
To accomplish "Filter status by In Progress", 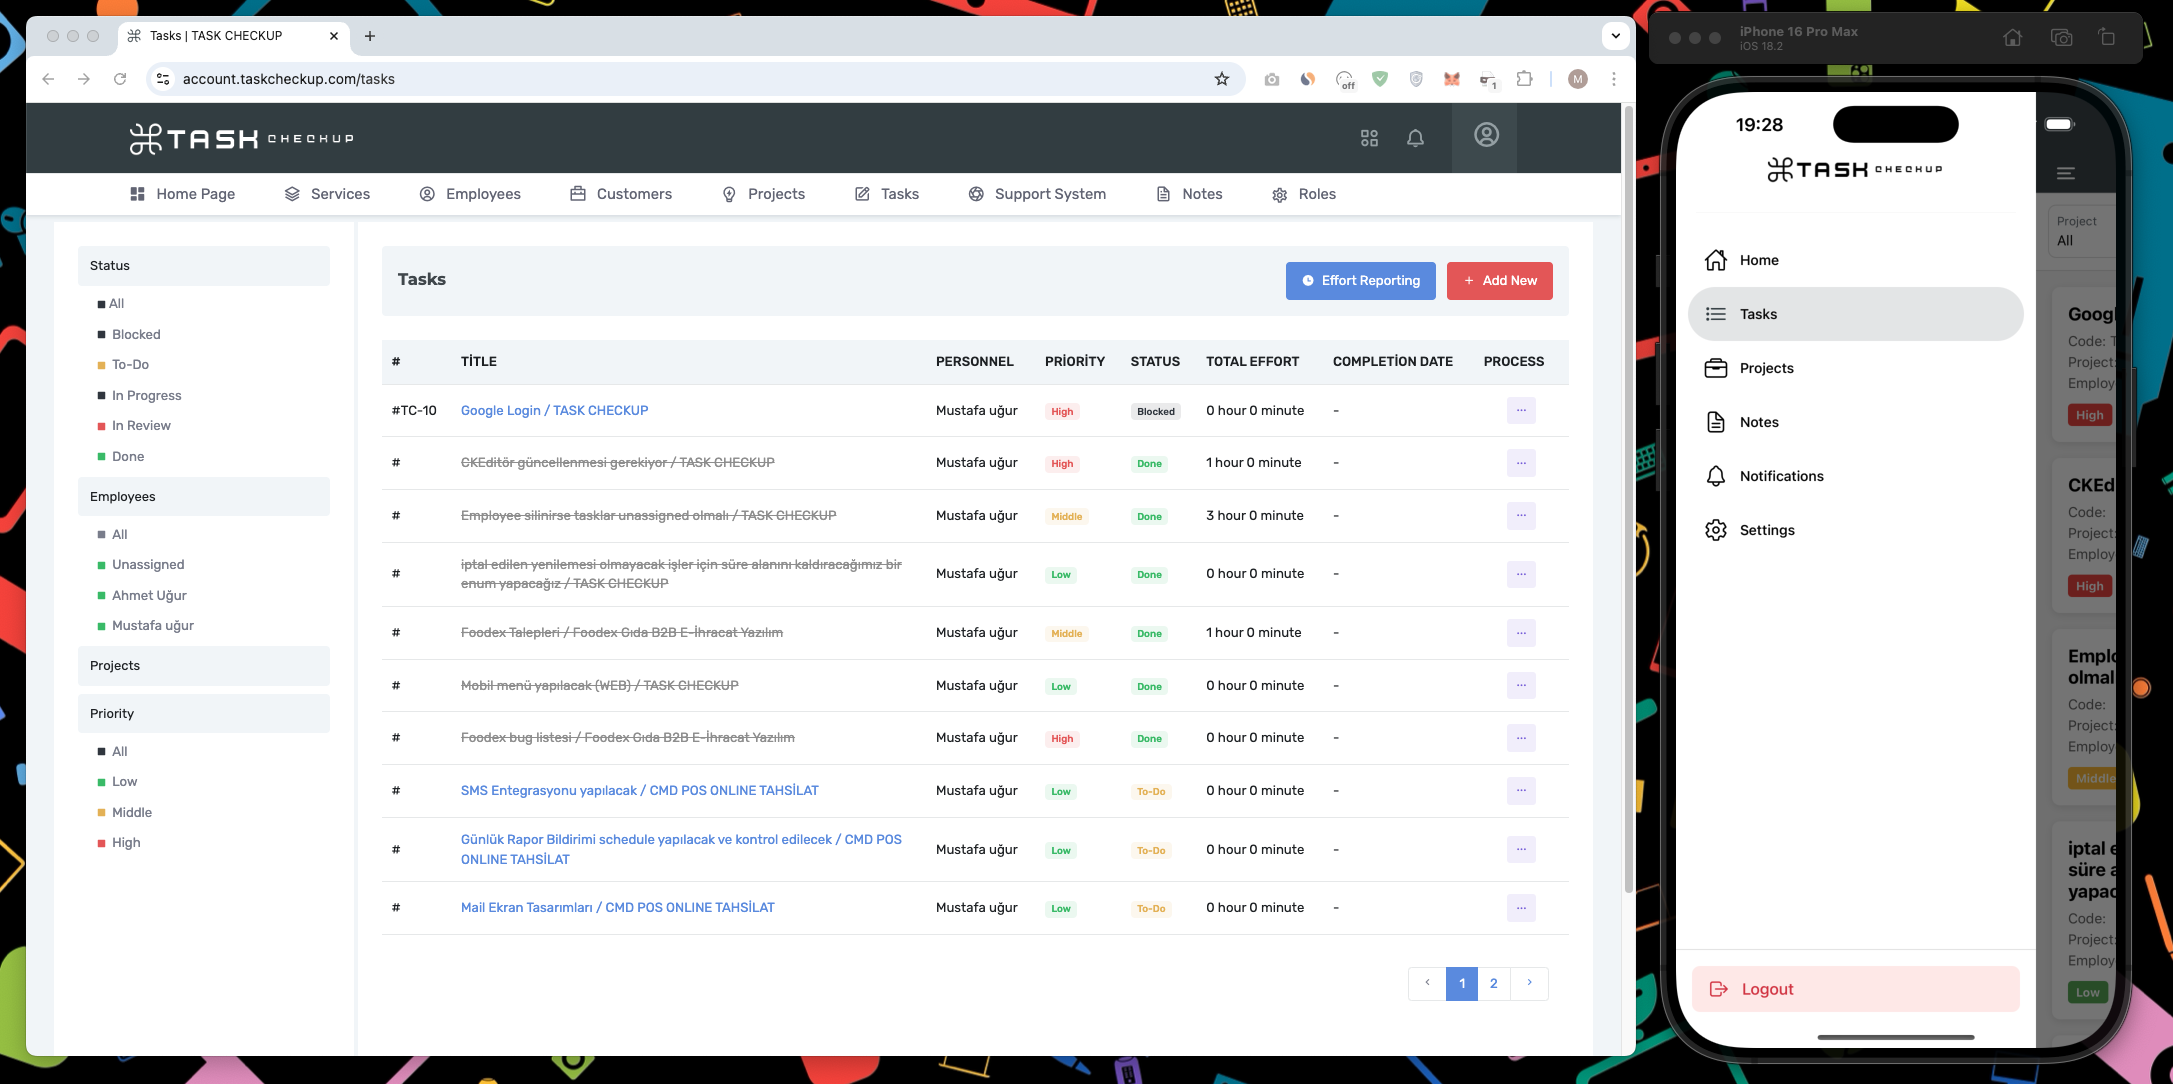I will [146, 396].
